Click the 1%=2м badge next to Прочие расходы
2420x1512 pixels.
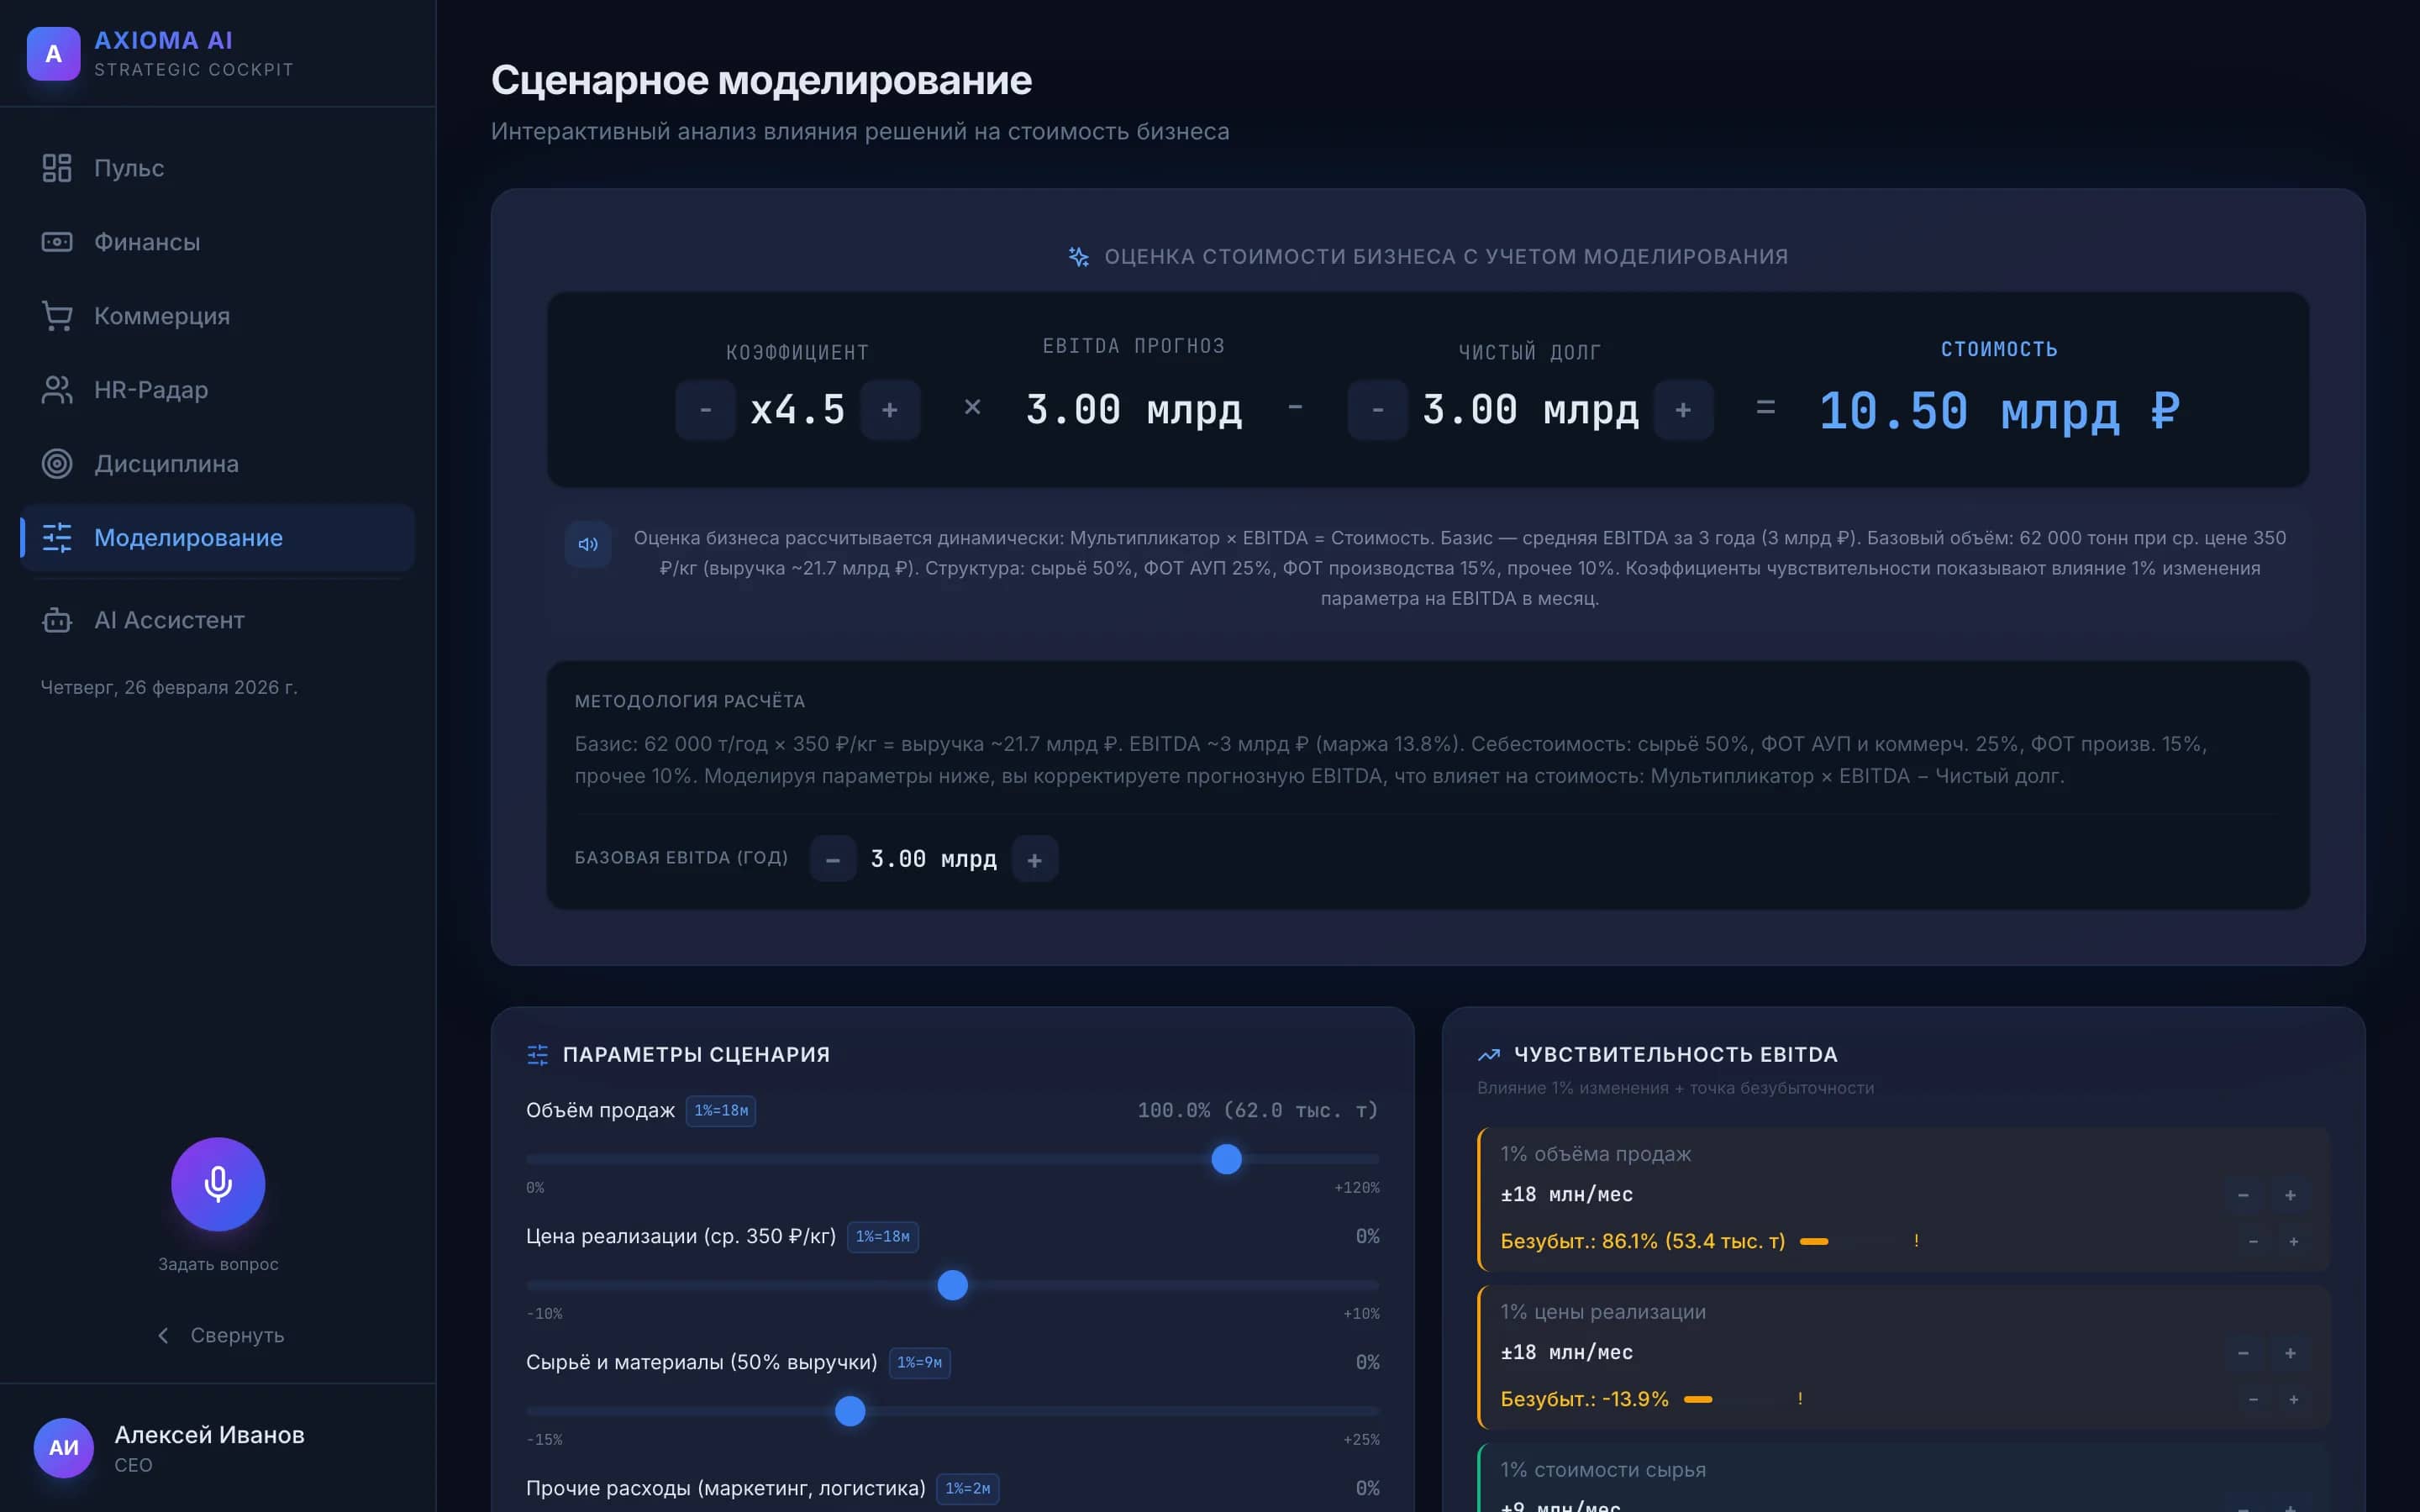pyautogui.click(x=968, y=1489)
